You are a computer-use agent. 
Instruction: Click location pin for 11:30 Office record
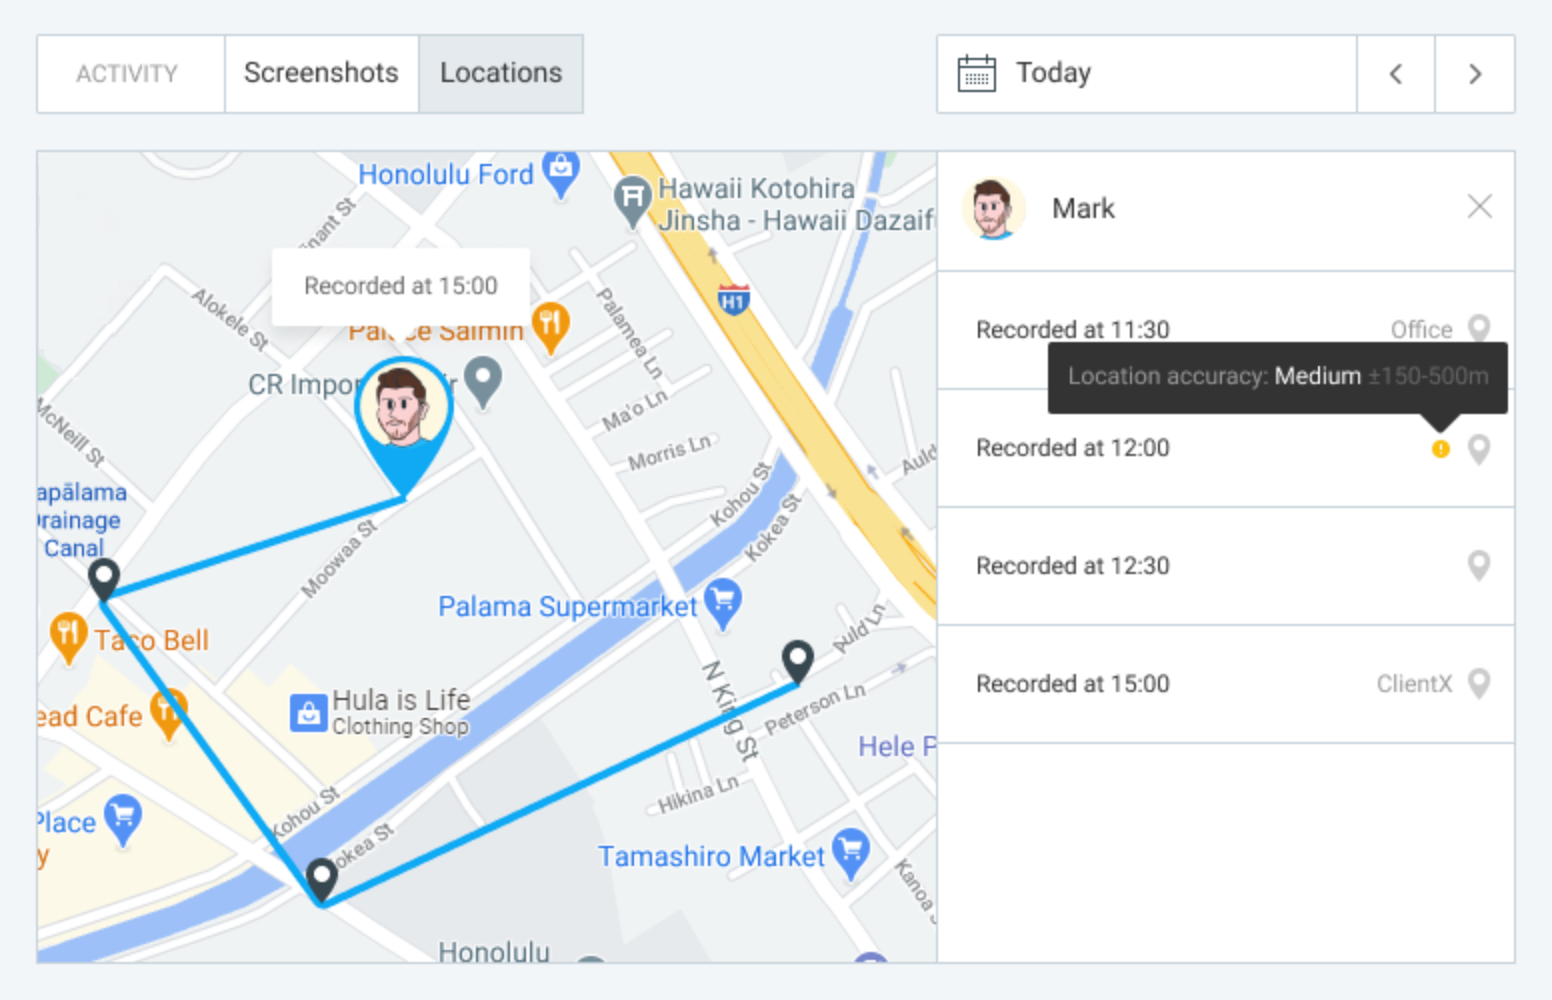pyautogui.click(x=1479, y=328)
